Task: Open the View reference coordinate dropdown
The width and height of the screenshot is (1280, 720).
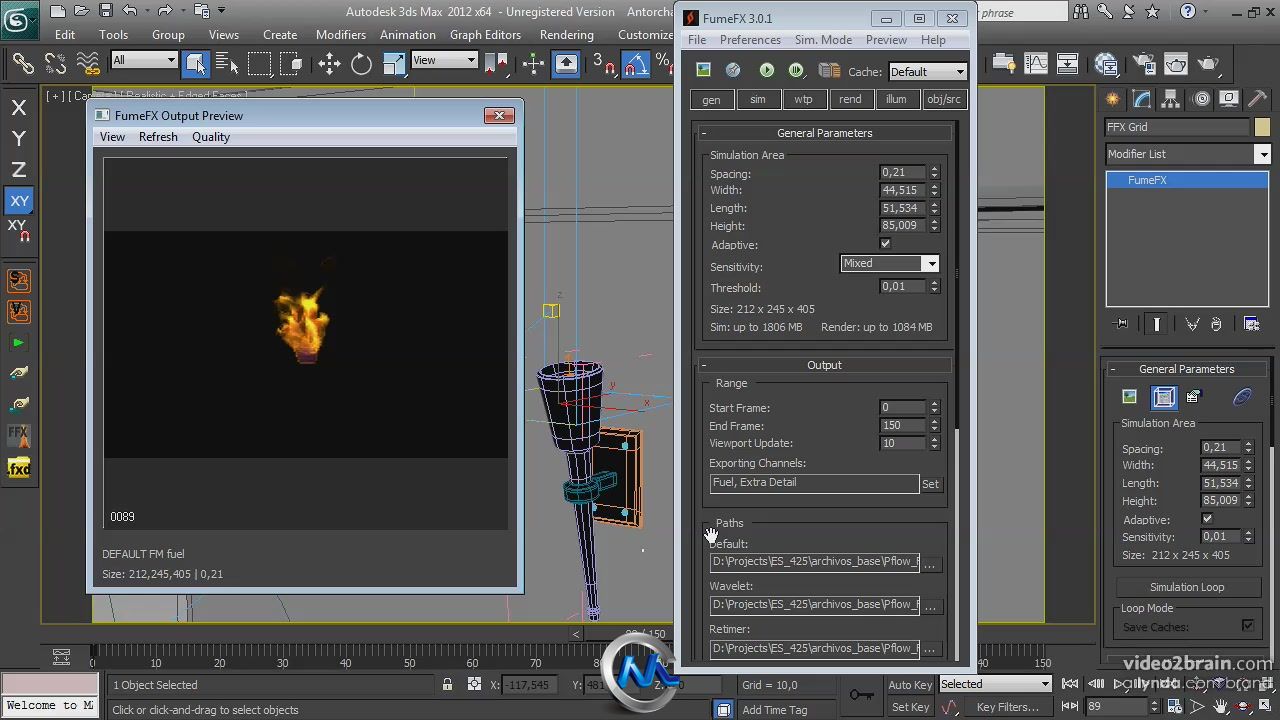Action: tap(444, 60)
